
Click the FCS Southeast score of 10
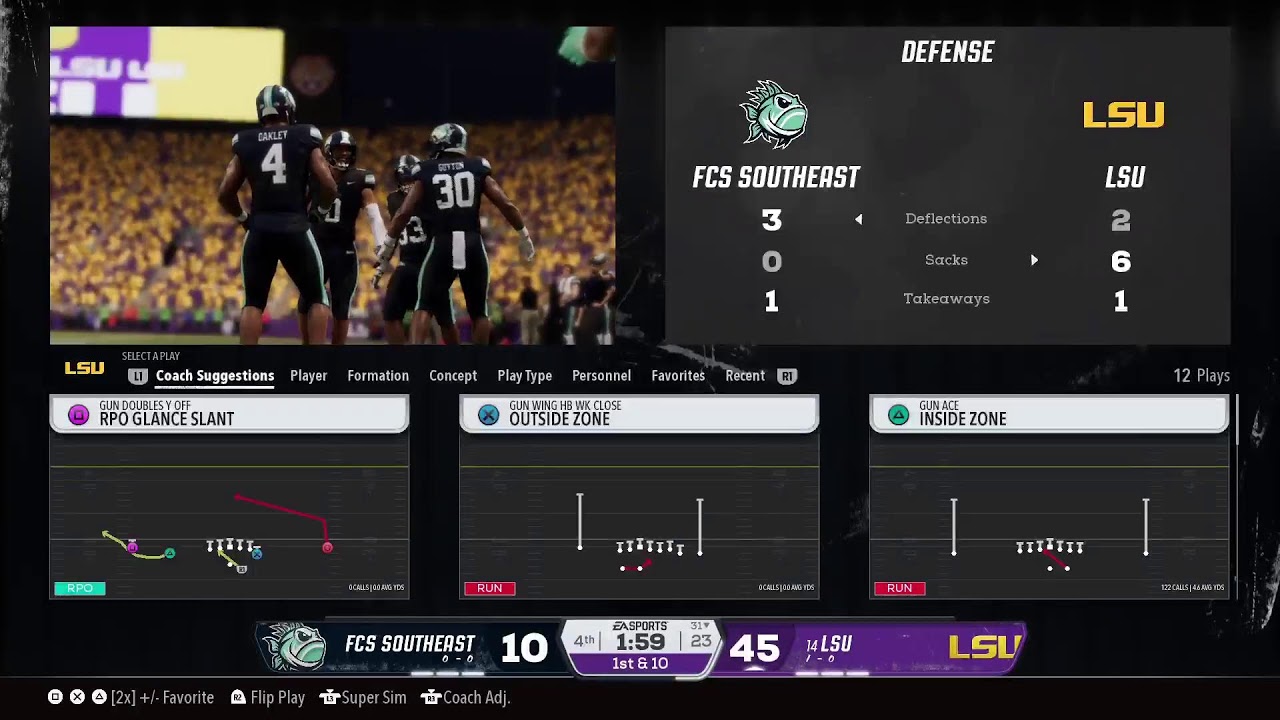tap(524, 649)
